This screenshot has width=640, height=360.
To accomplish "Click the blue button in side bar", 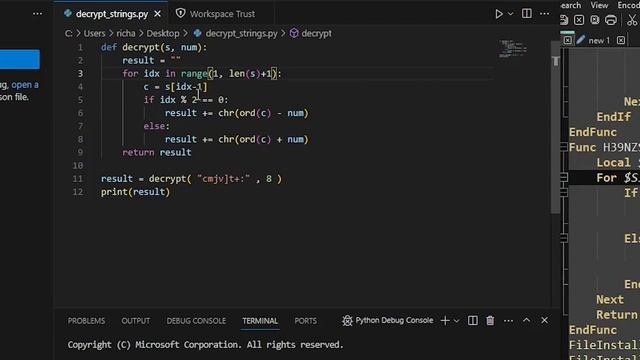I will pos(20,59).
